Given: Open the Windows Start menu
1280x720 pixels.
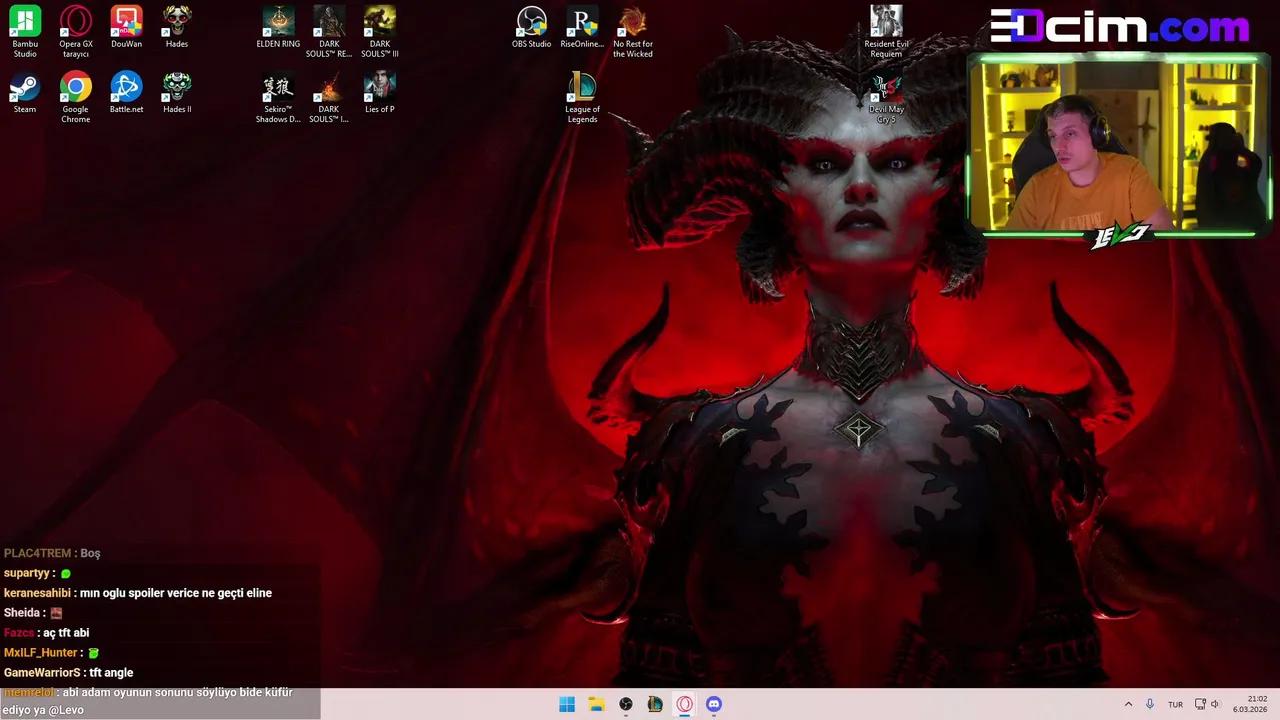Looking at the screenshot, I should point(567,704).
